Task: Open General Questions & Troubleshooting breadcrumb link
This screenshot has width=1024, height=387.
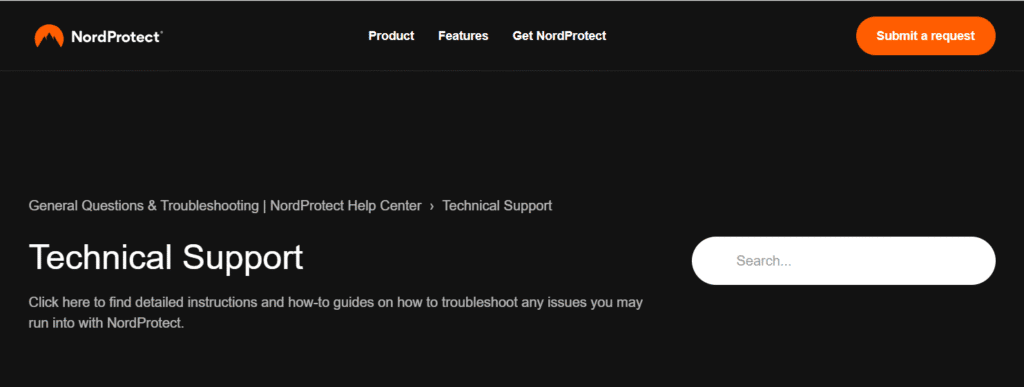Action: [x=225, y=206]
